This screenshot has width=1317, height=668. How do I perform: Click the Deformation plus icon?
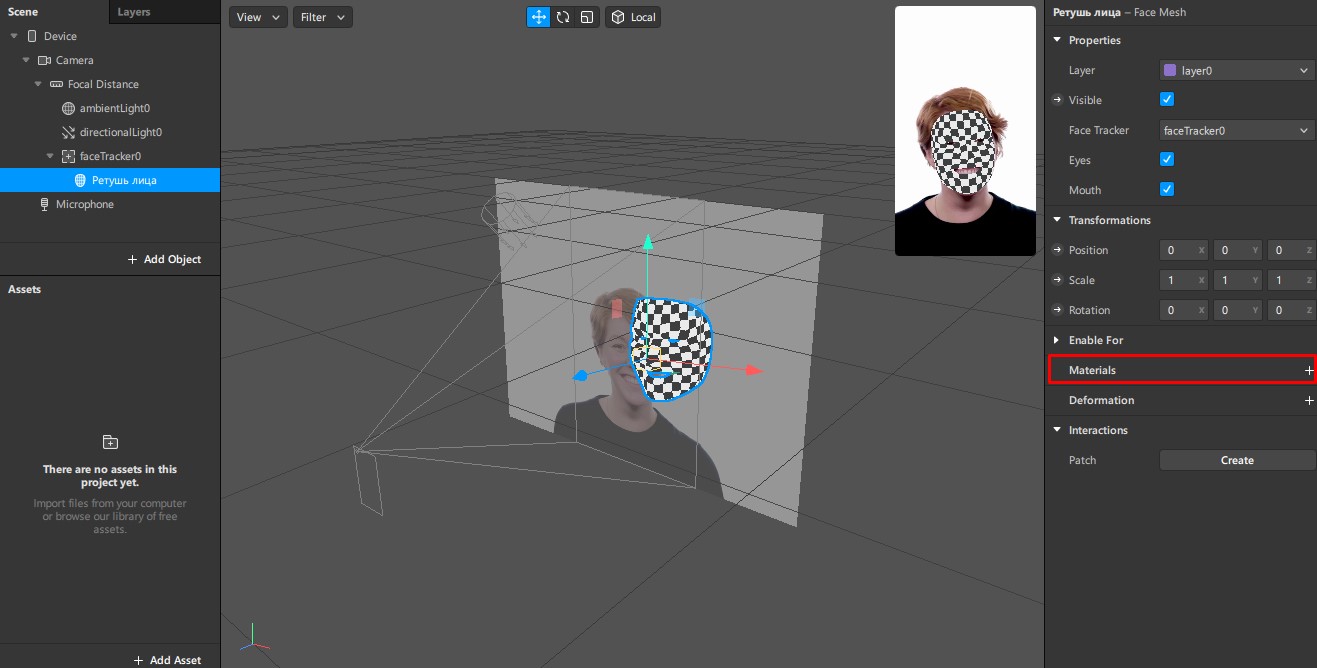coord(1309,400)
